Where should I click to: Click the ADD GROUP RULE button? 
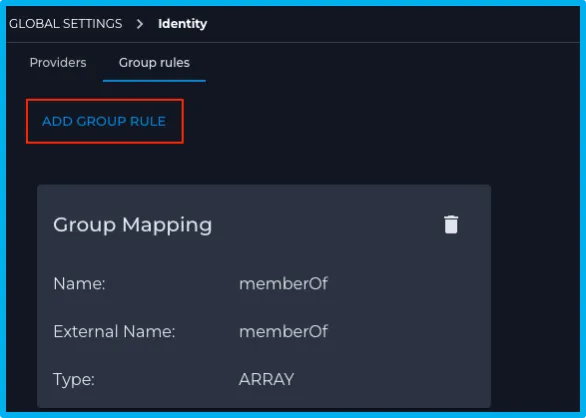tap(104, 121)
